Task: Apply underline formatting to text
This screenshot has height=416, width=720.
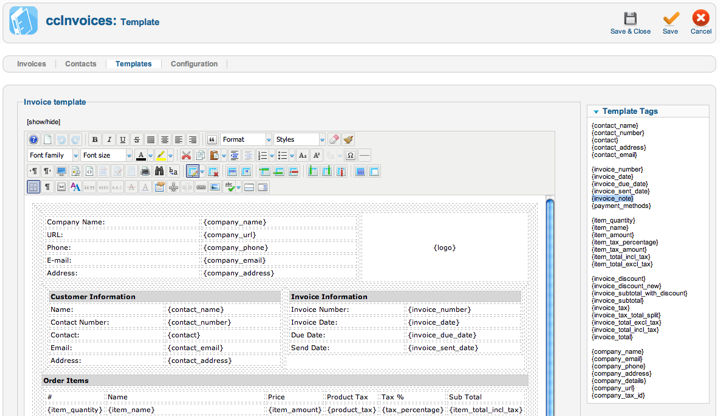Action: [123, 140]
